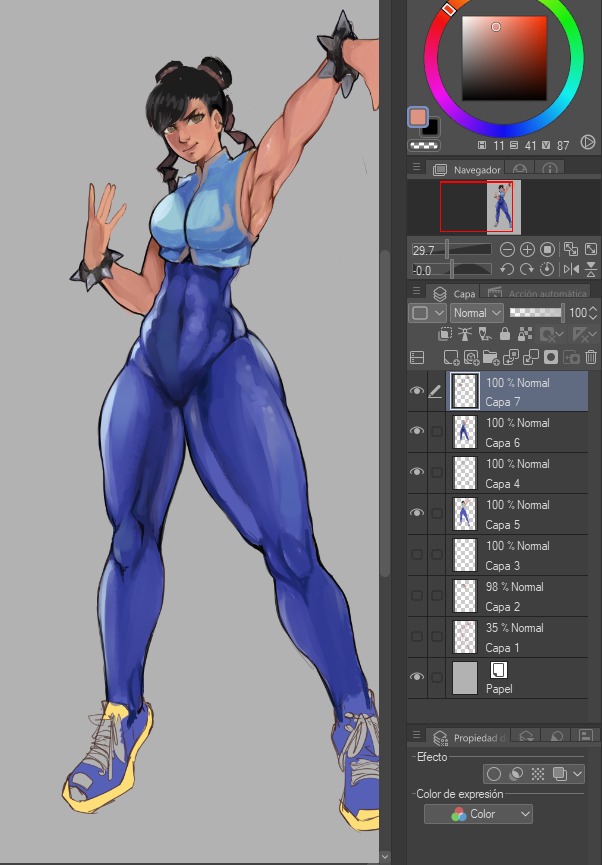Image resolution: width=602 pixels, height=865 pixels.
Task: Click the border effect circle icon
Action: click(494, 774)
